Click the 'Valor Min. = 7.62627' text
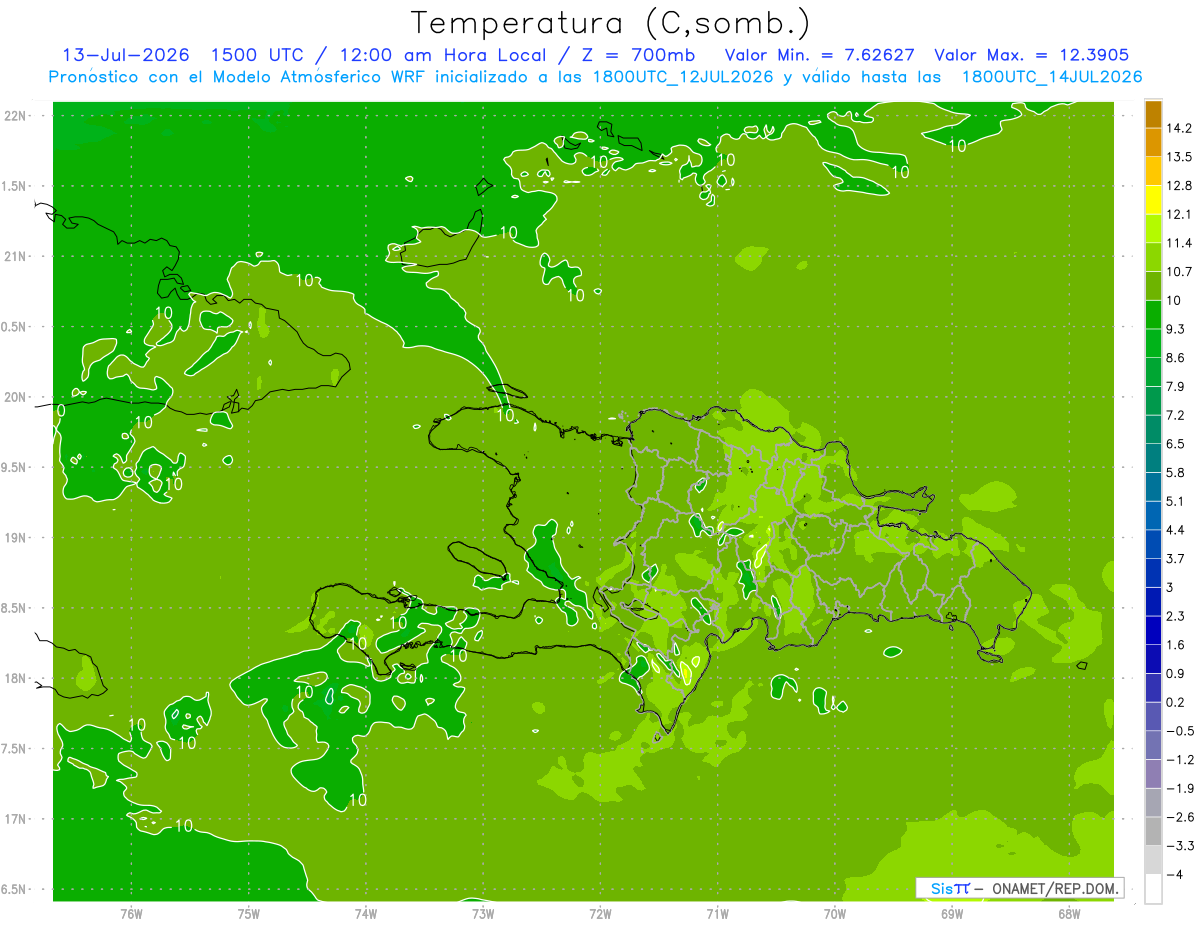The image size is (1200, 927). coord(819,55)
